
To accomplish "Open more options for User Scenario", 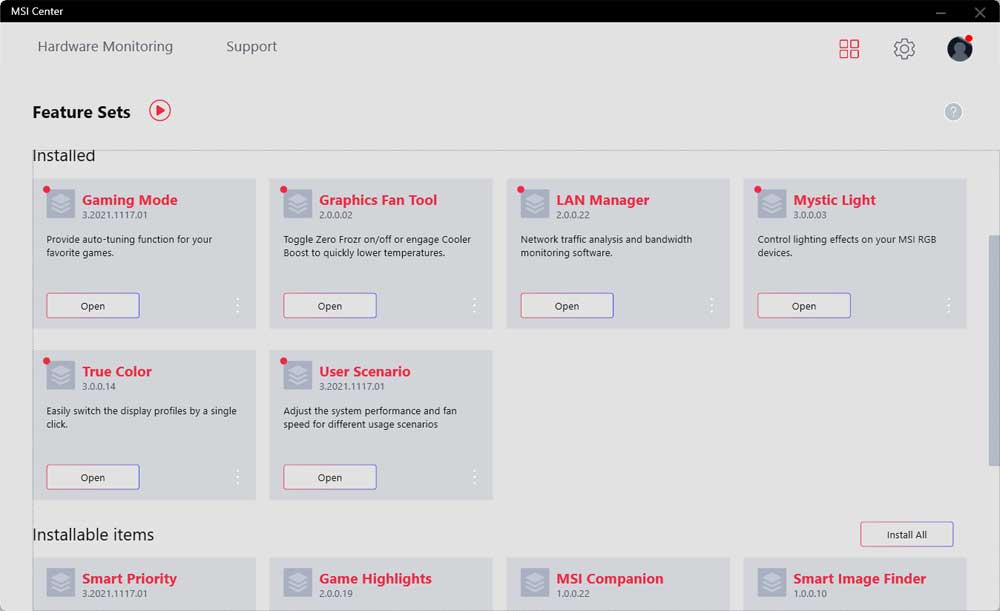I will 474,477.
